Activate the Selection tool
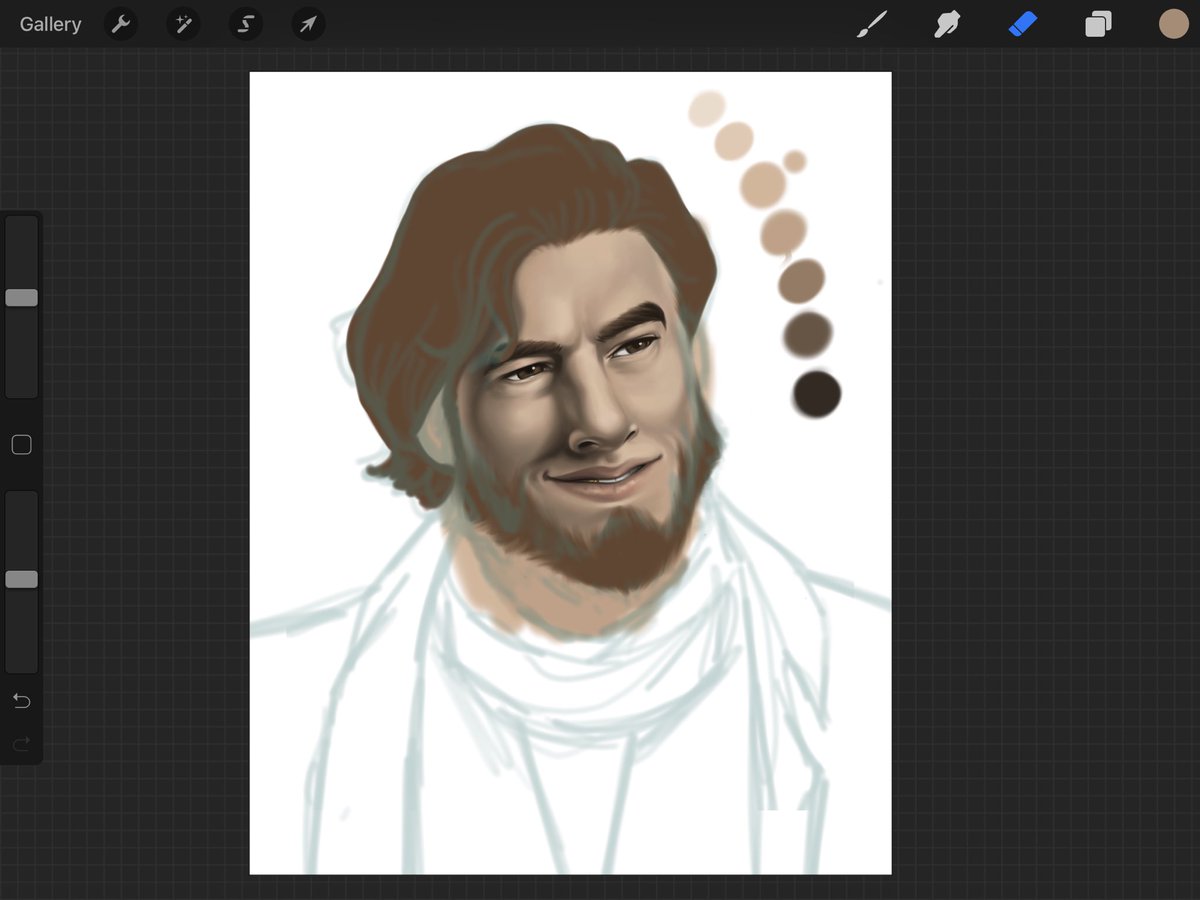 tap(246, 24)
